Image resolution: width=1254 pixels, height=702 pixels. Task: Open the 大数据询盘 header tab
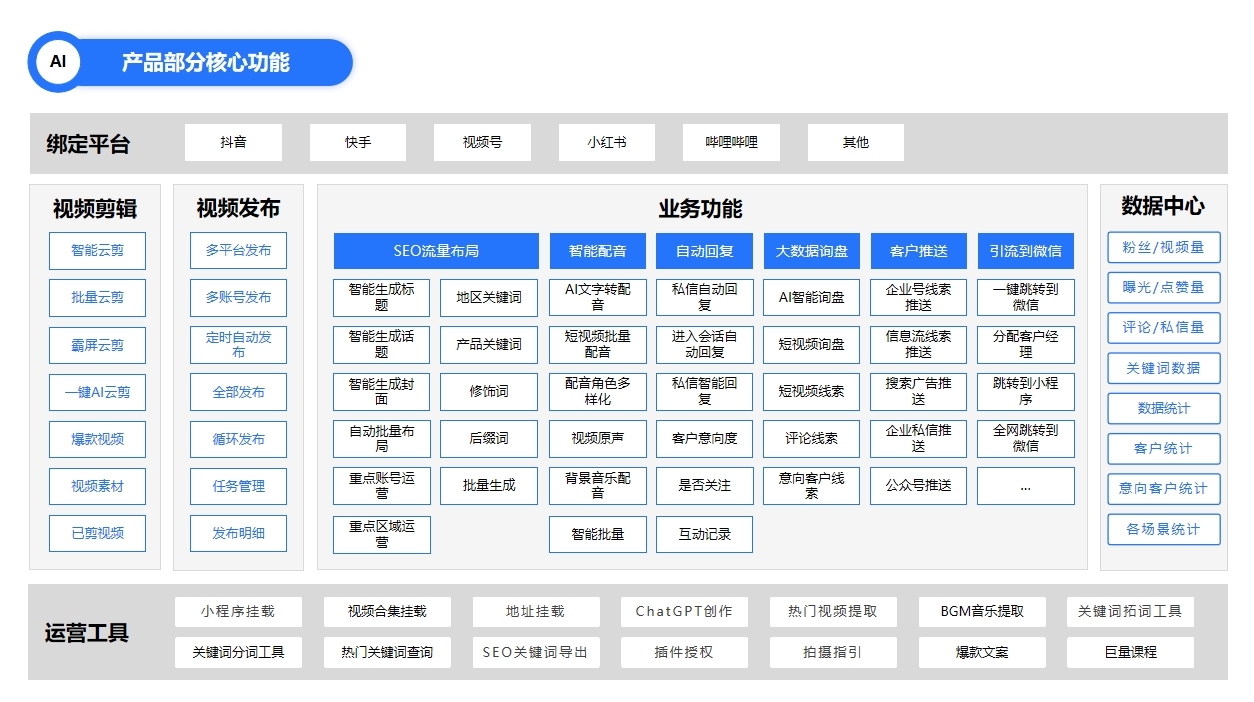[811, 251]
